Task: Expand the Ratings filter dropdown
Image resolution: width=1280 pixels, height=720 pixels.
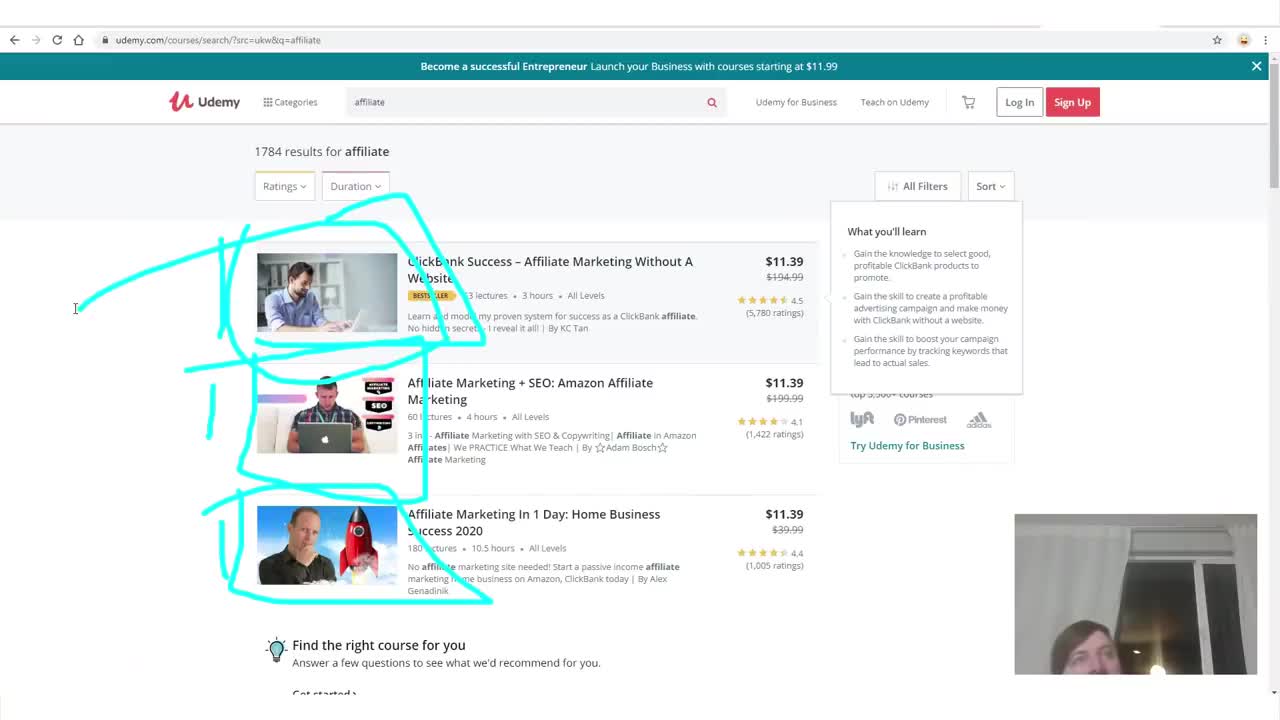Action: (x=285, y=186)
